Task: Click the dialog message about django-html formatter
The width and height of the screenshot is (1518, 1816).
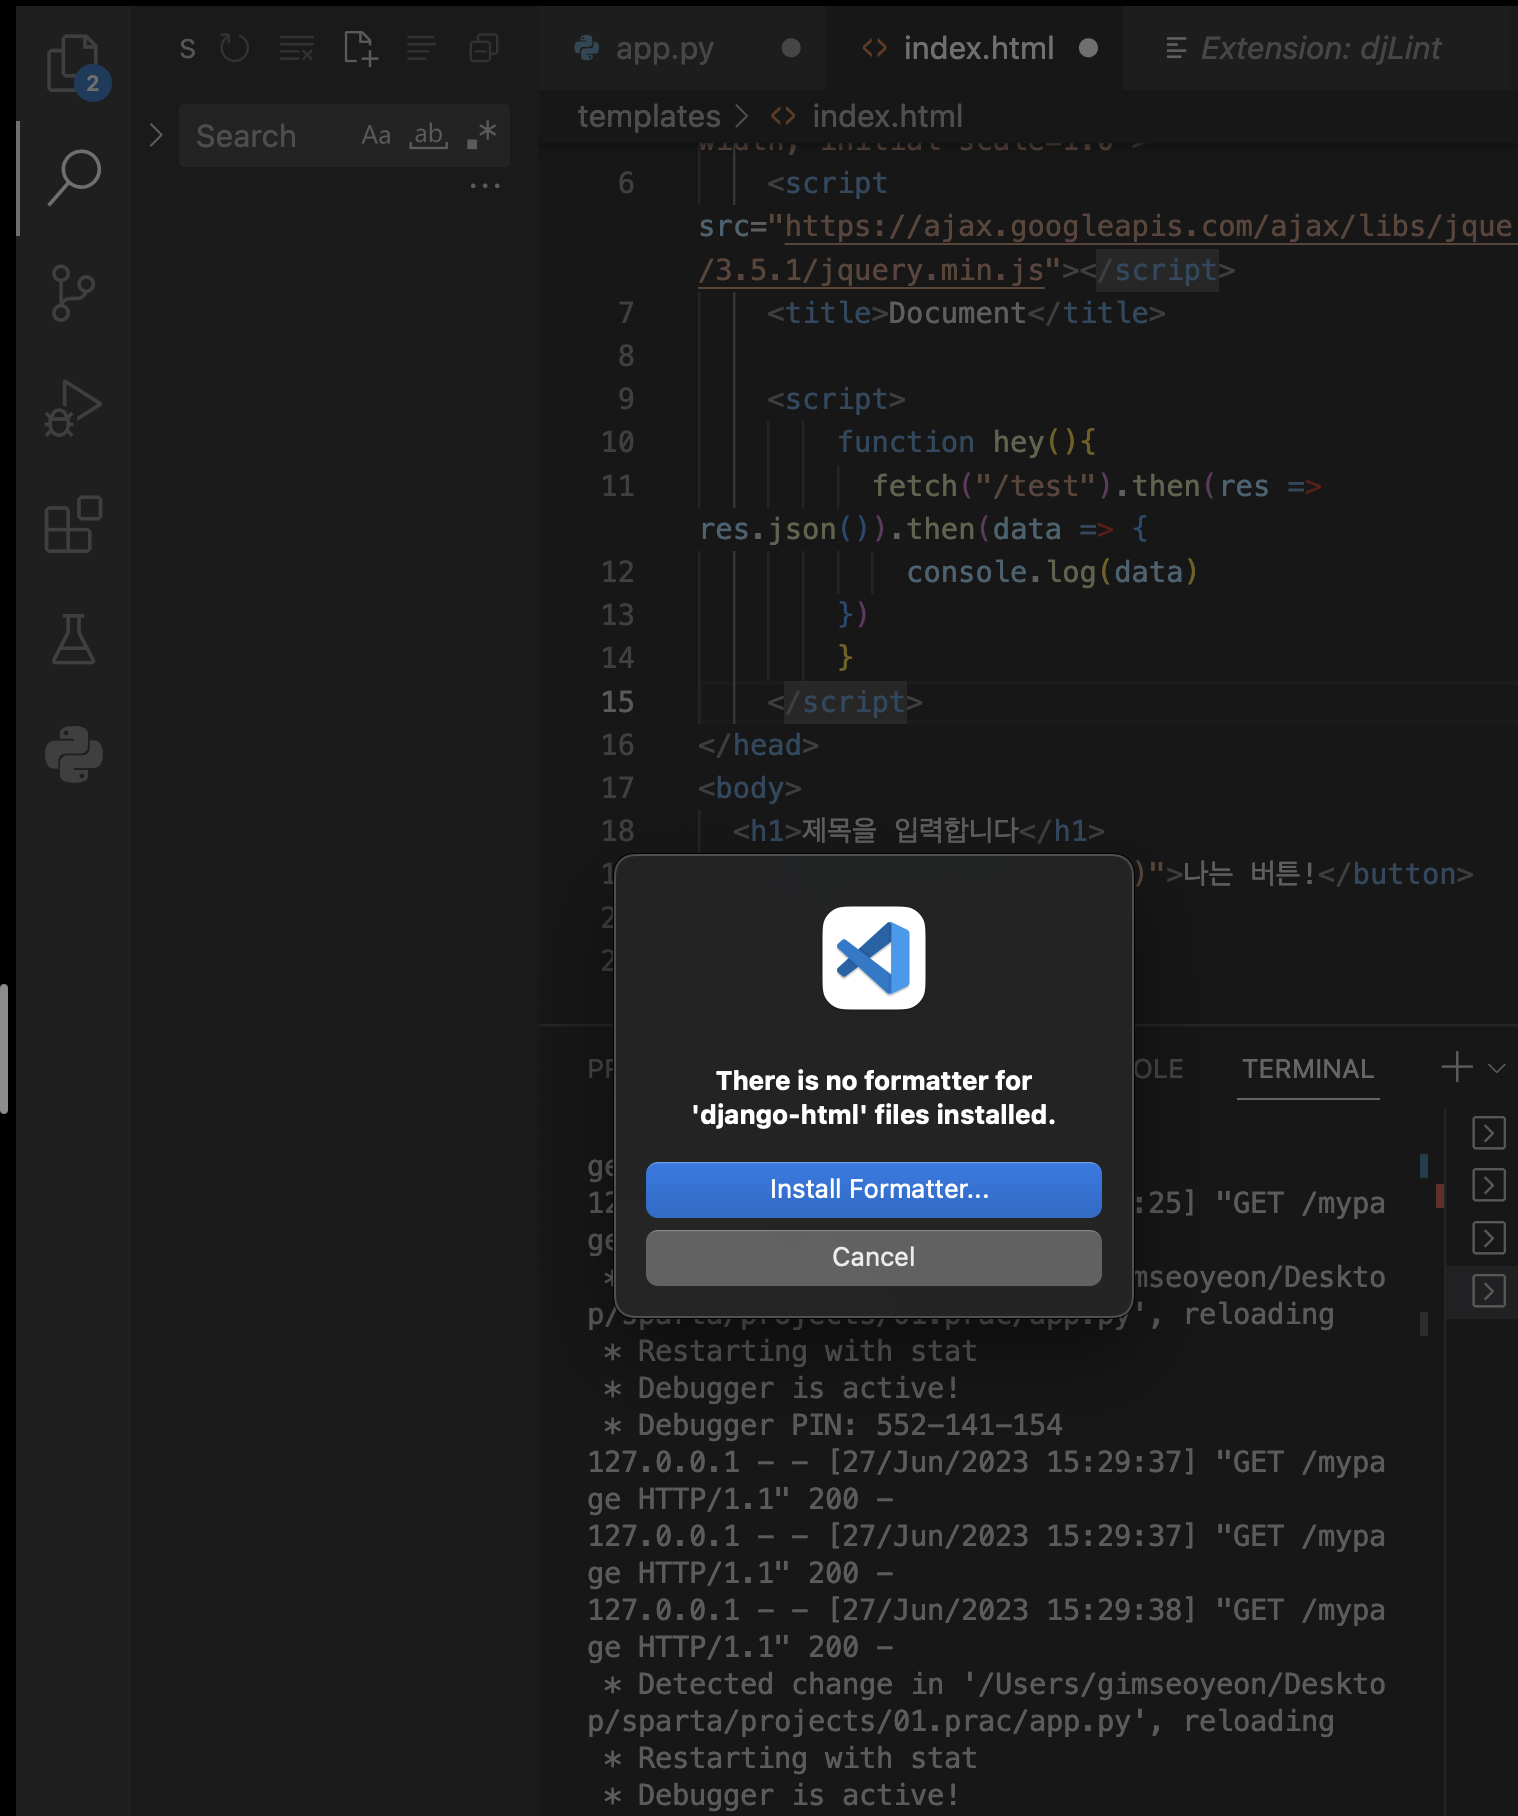Action: 874,1097
